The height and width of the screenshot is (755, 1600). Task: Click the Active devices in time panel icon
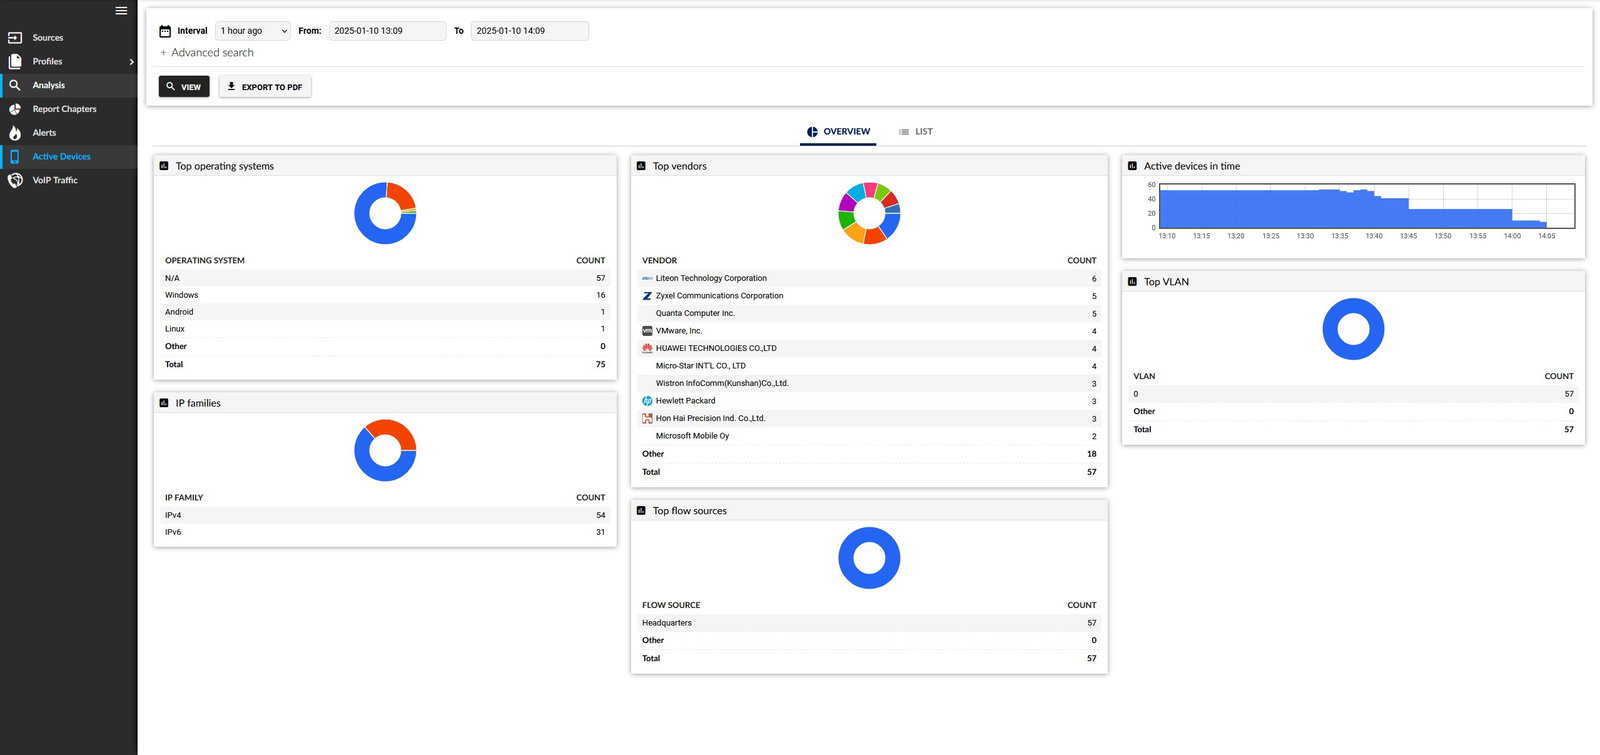point(1132,166)
